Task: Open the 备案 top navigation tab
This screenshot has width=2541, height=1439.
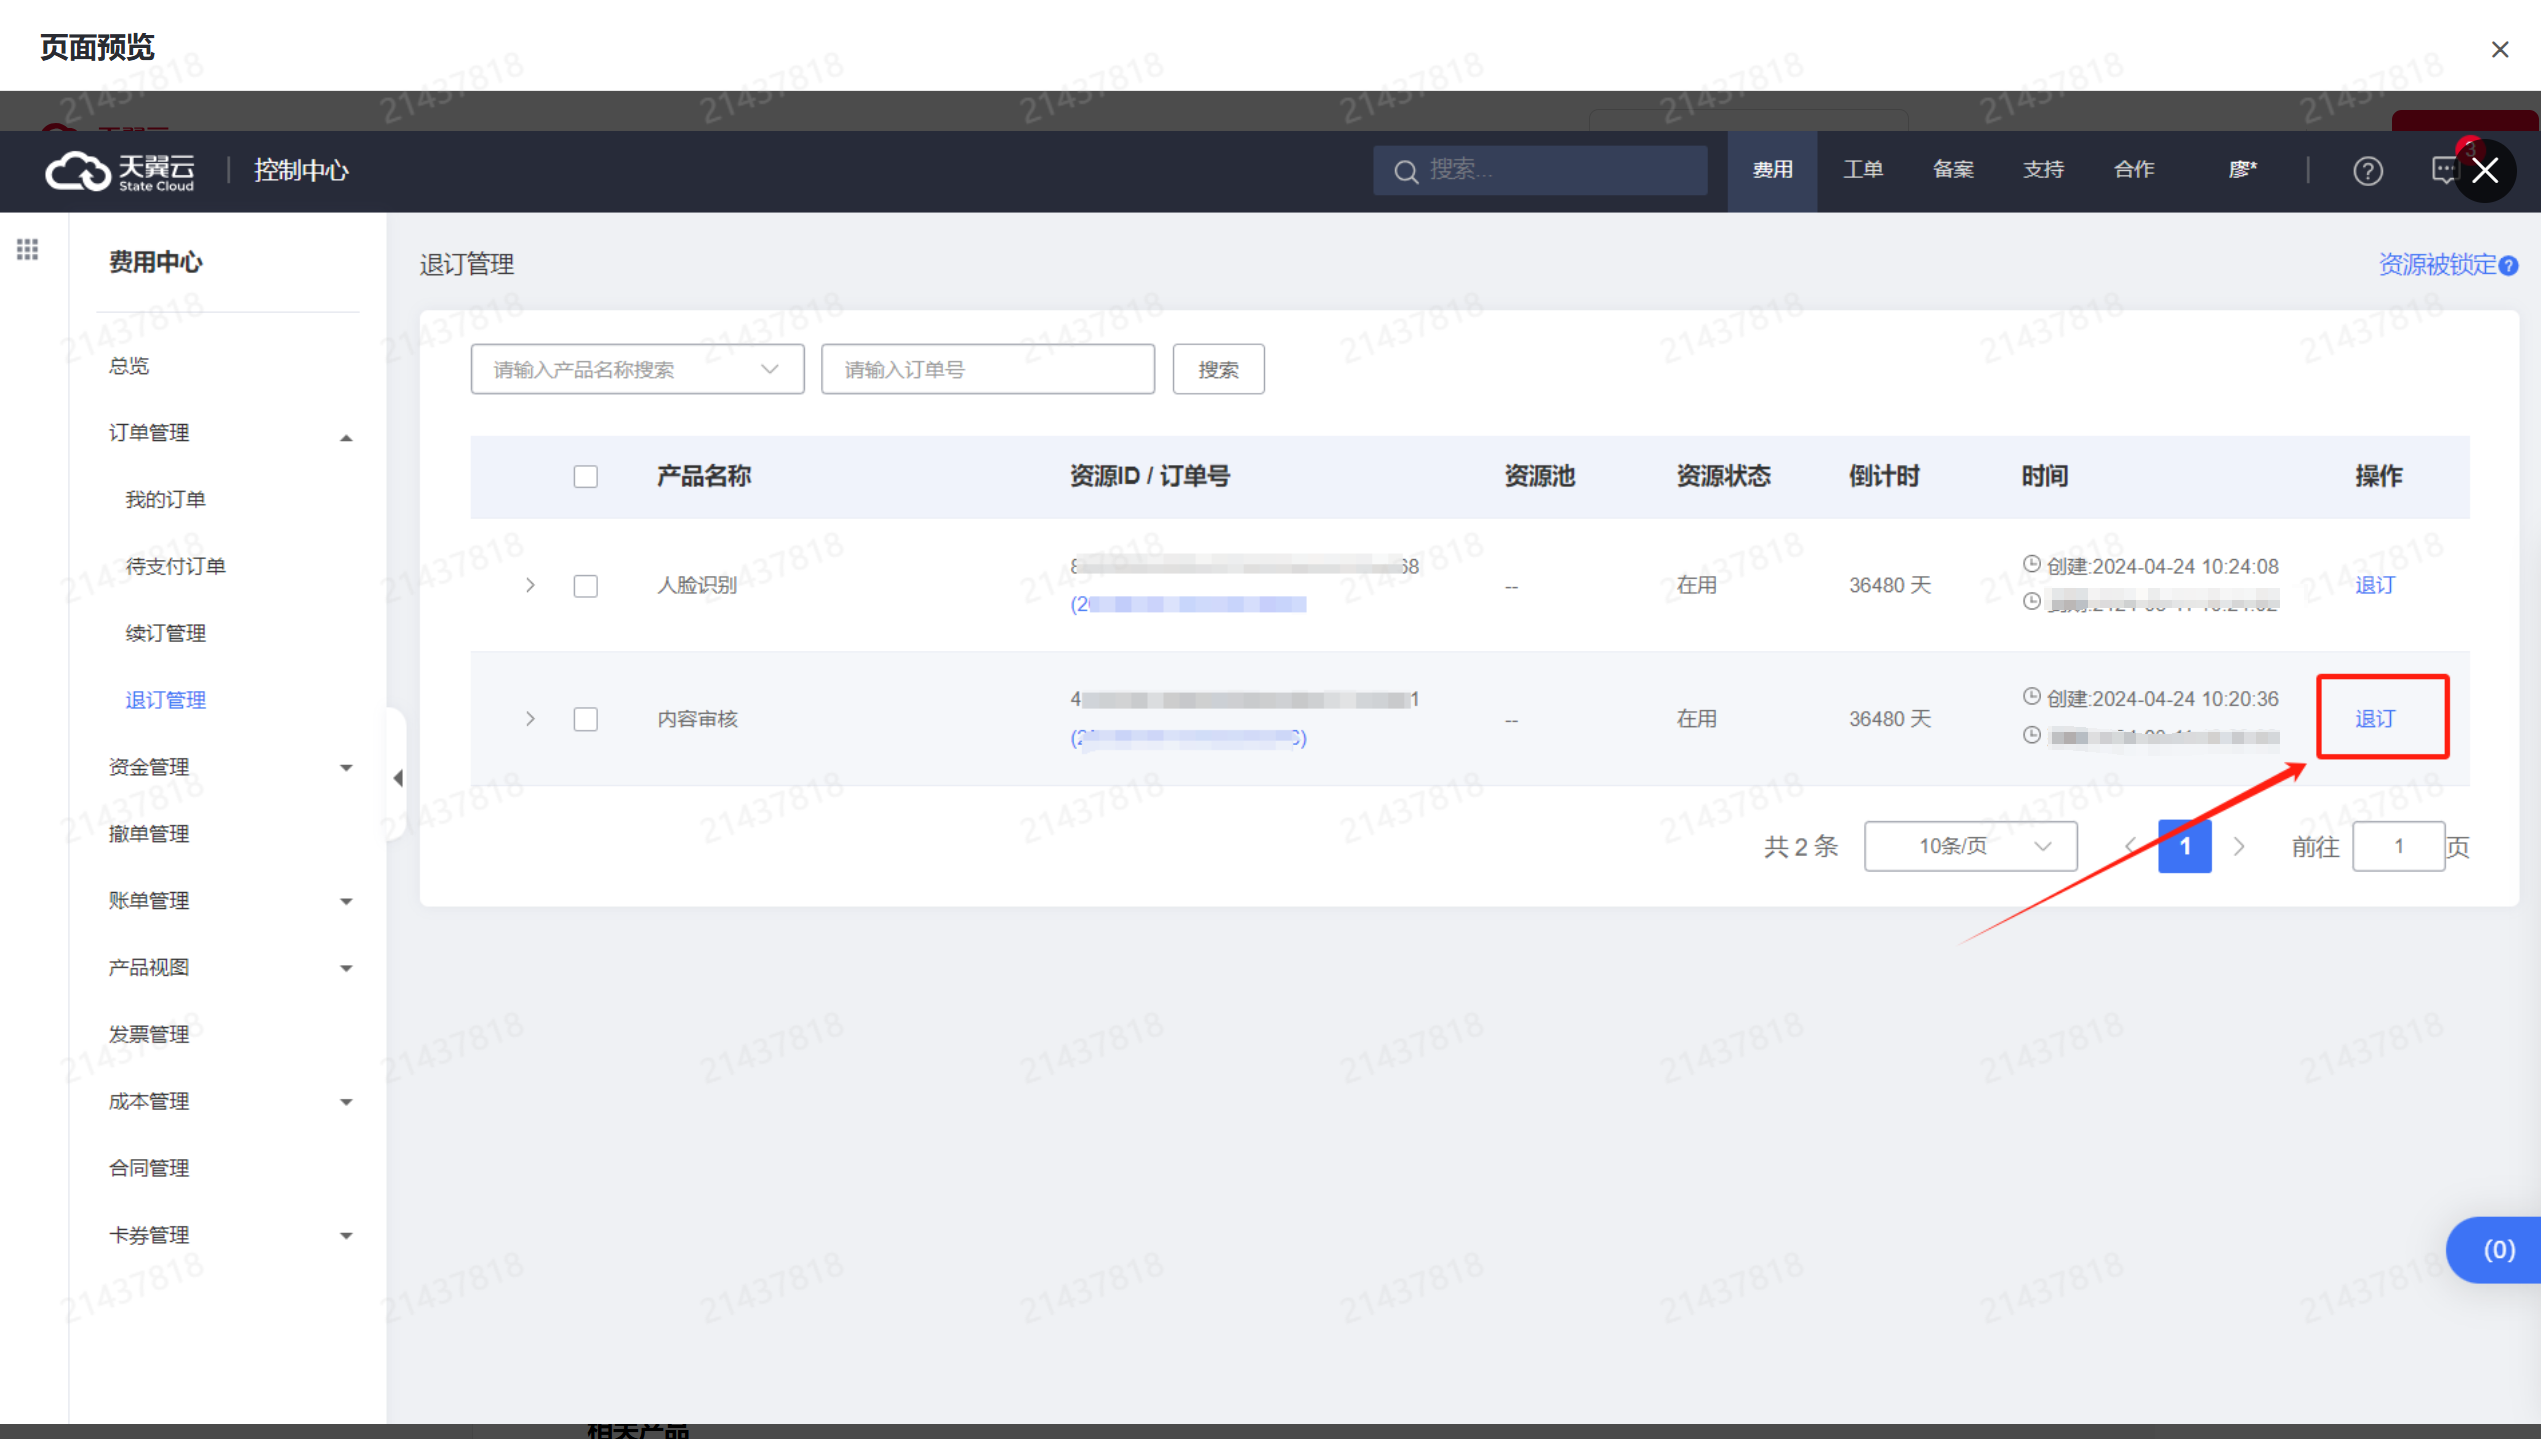Action: (x=1953, y=171)
